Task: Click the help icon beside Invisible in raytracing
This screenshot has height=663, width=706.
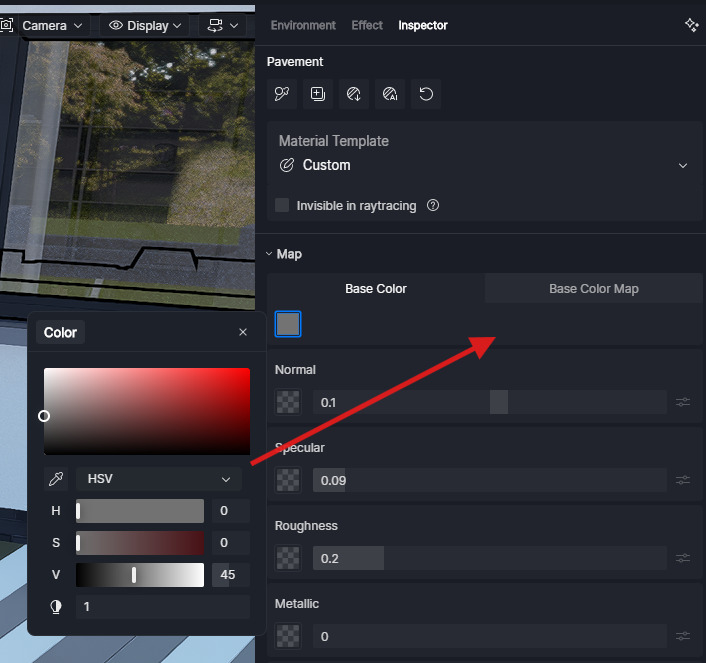Action: pos(433,205)
